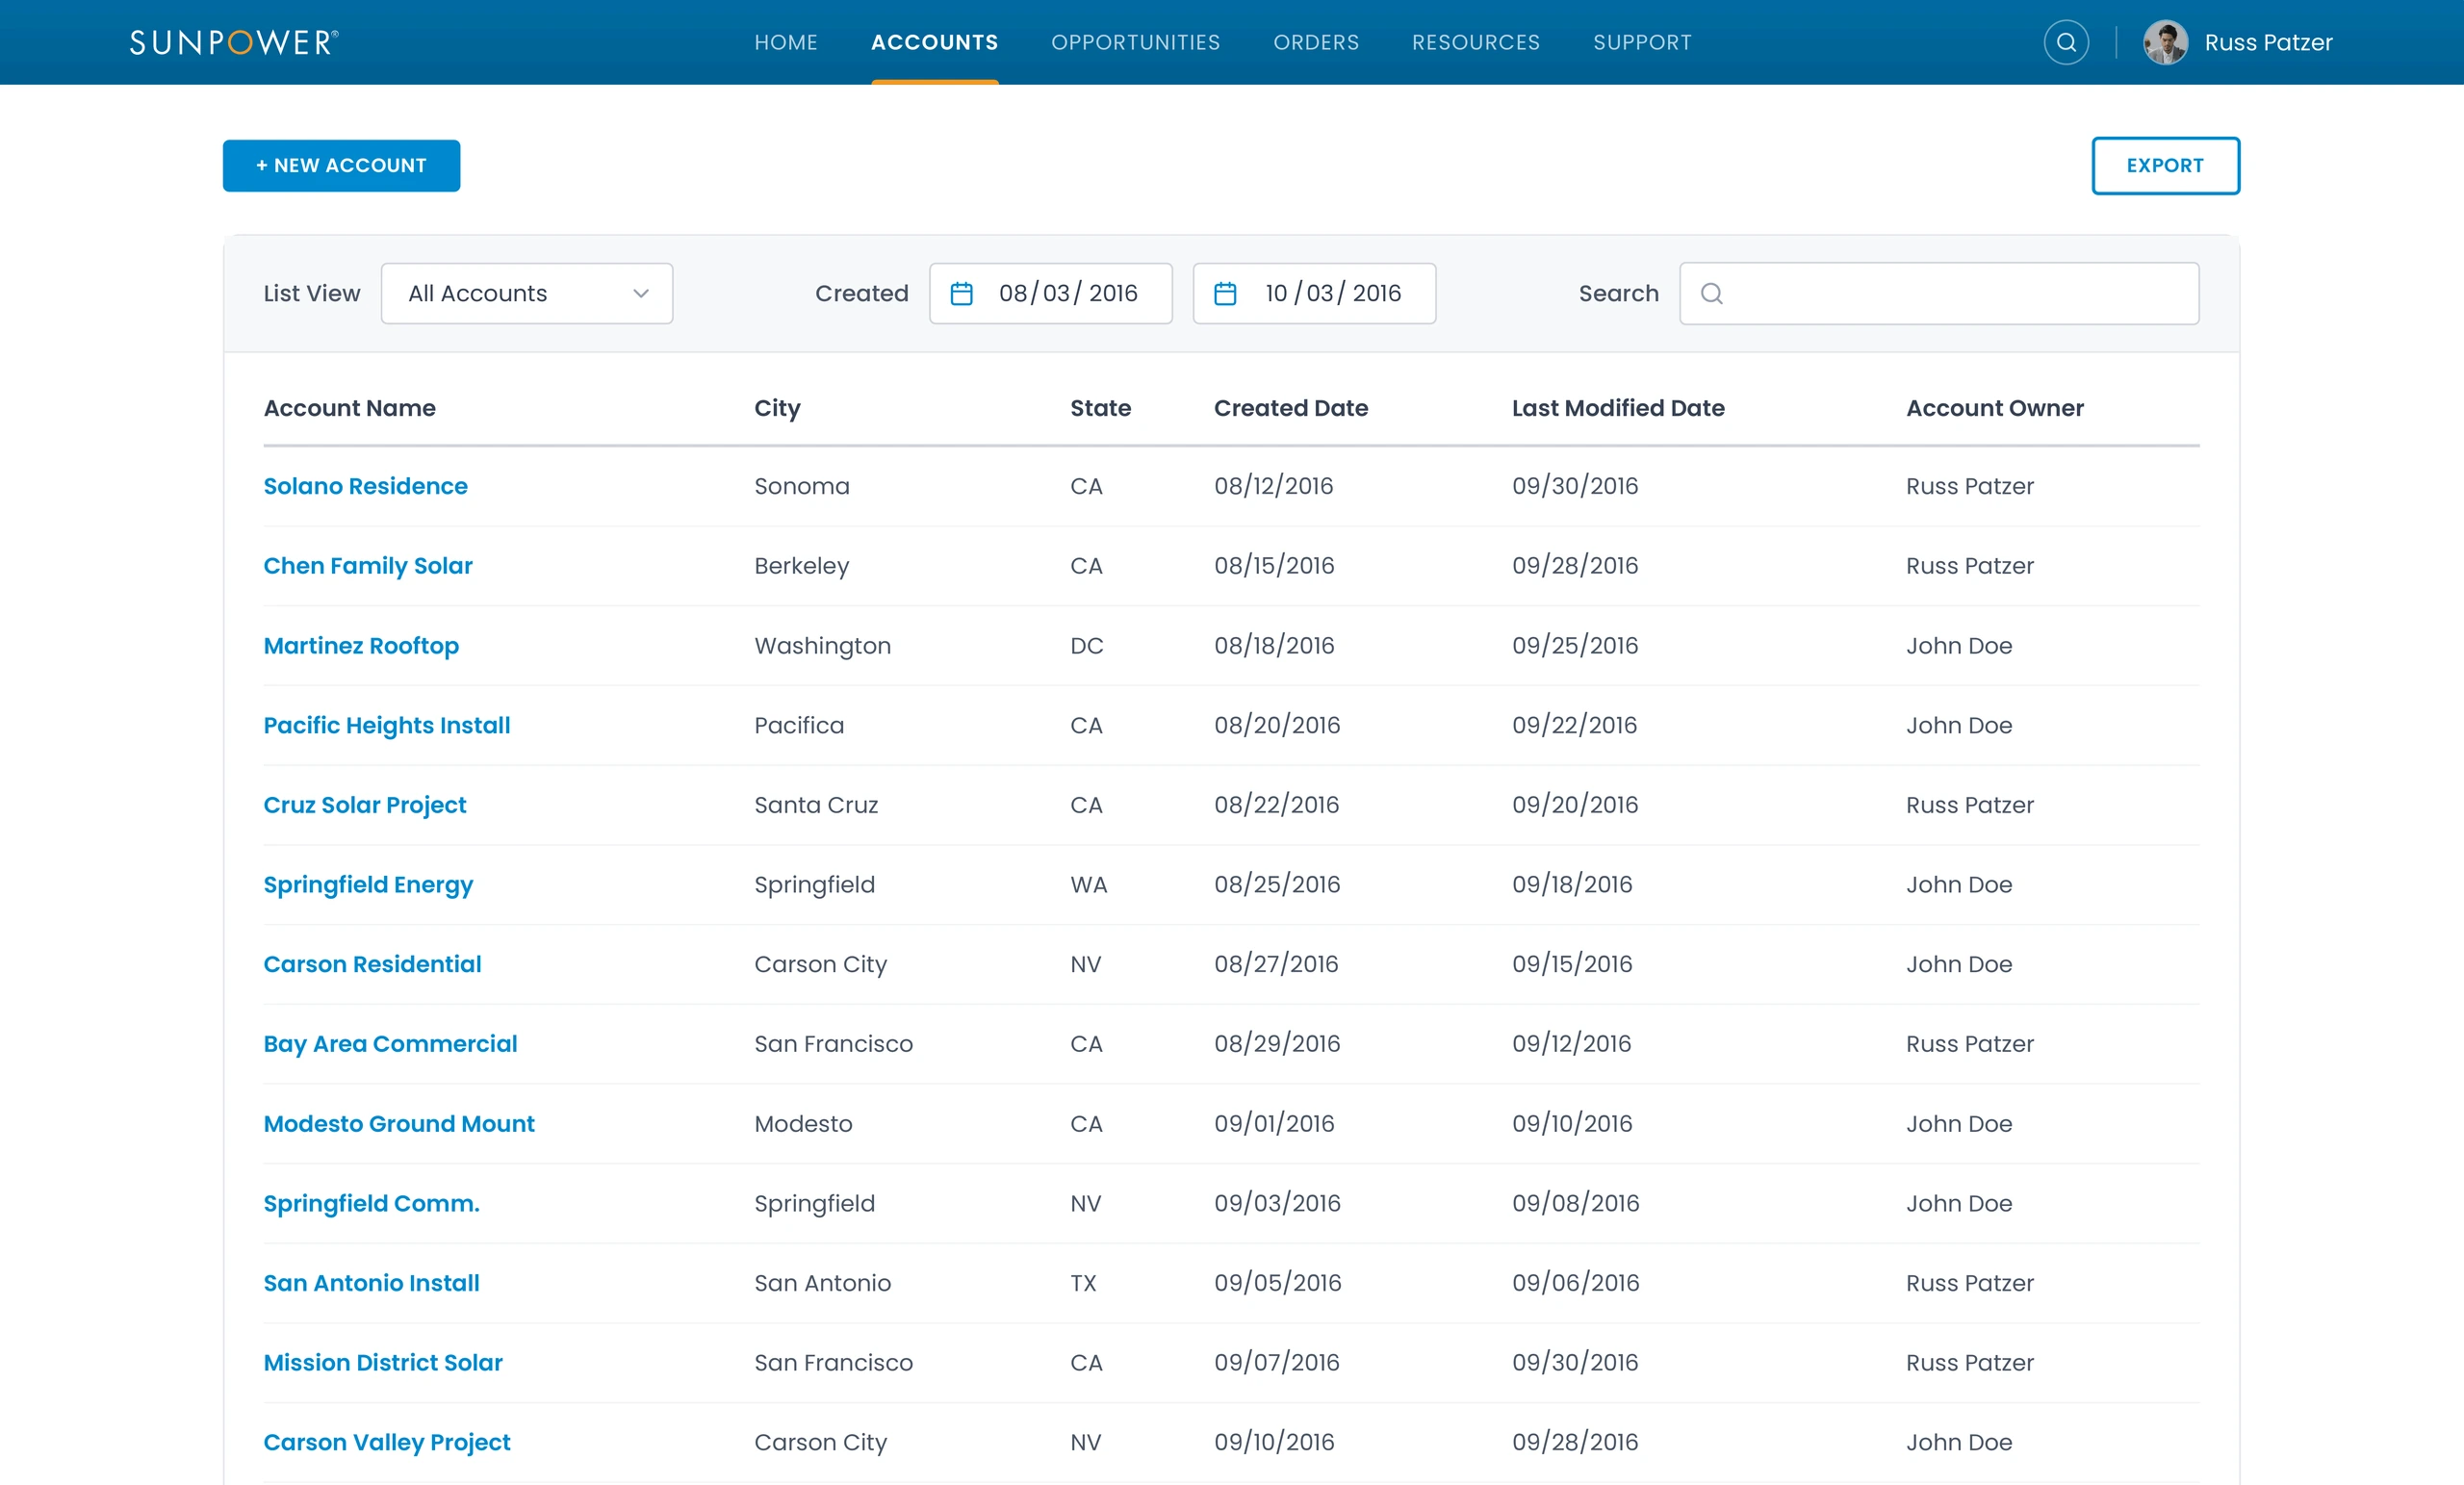
Task: Open calendar icon for end date
Action: 1225,293
